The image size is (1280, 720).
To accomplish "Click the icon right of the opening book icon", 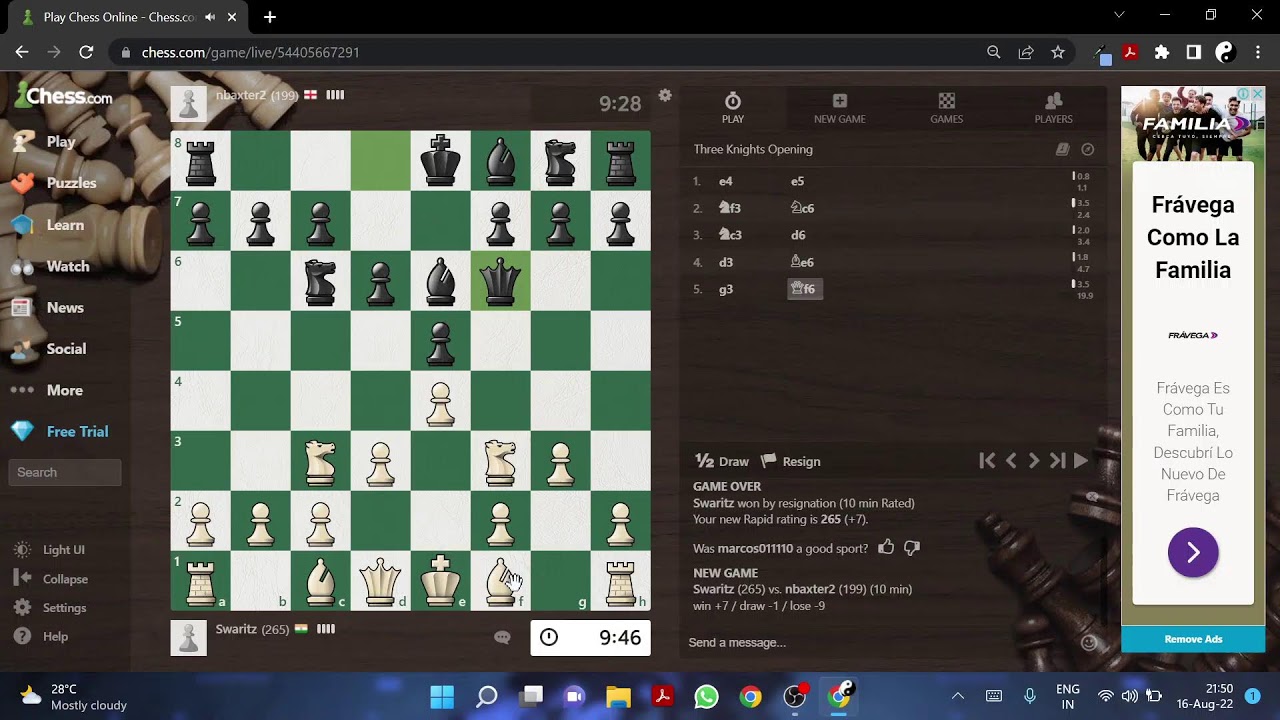I will tap(1088, 149).
